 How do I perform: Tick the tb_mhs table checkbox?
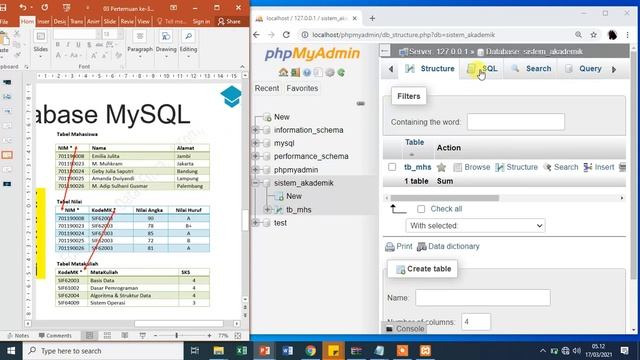point(392,167)
